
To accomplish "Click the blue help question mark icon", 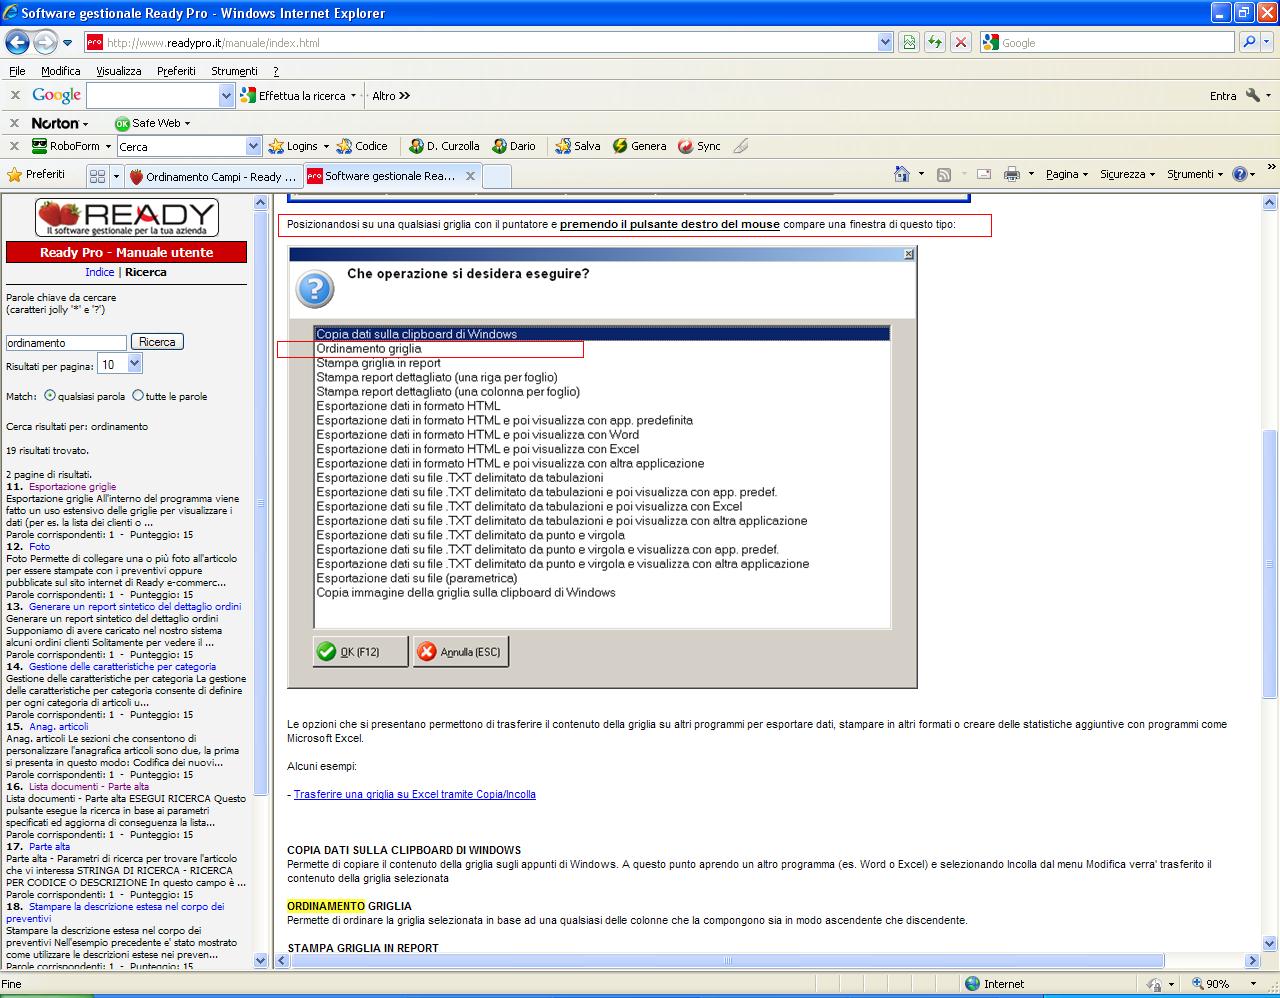I will tap(1240, 174).
